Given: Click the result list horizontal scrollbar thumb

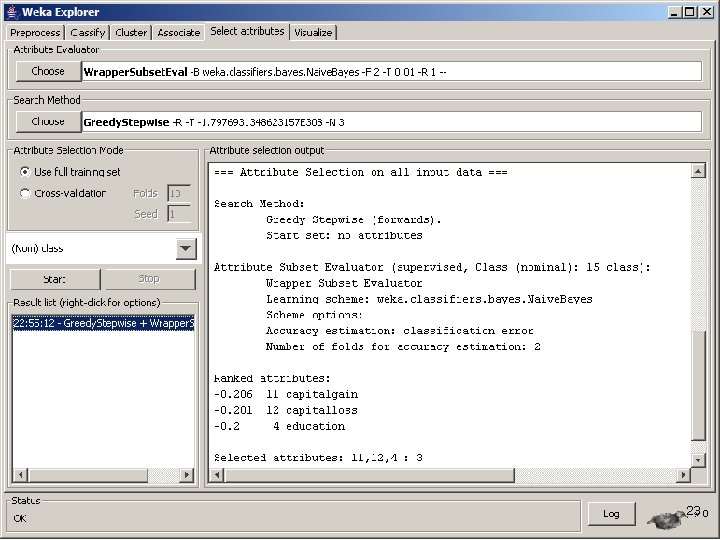Looking at the screenshot, I should (88, 475).
